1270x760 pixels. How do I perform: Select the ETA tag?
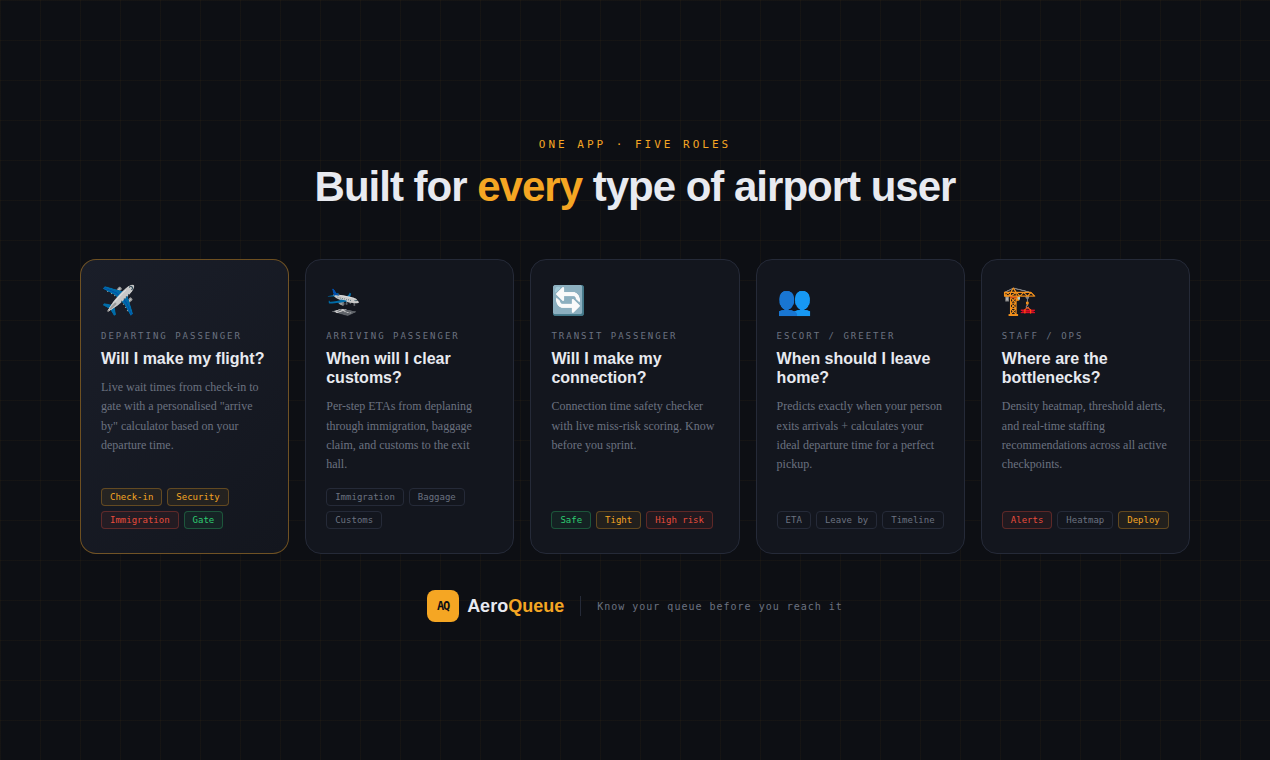point(794,520)
